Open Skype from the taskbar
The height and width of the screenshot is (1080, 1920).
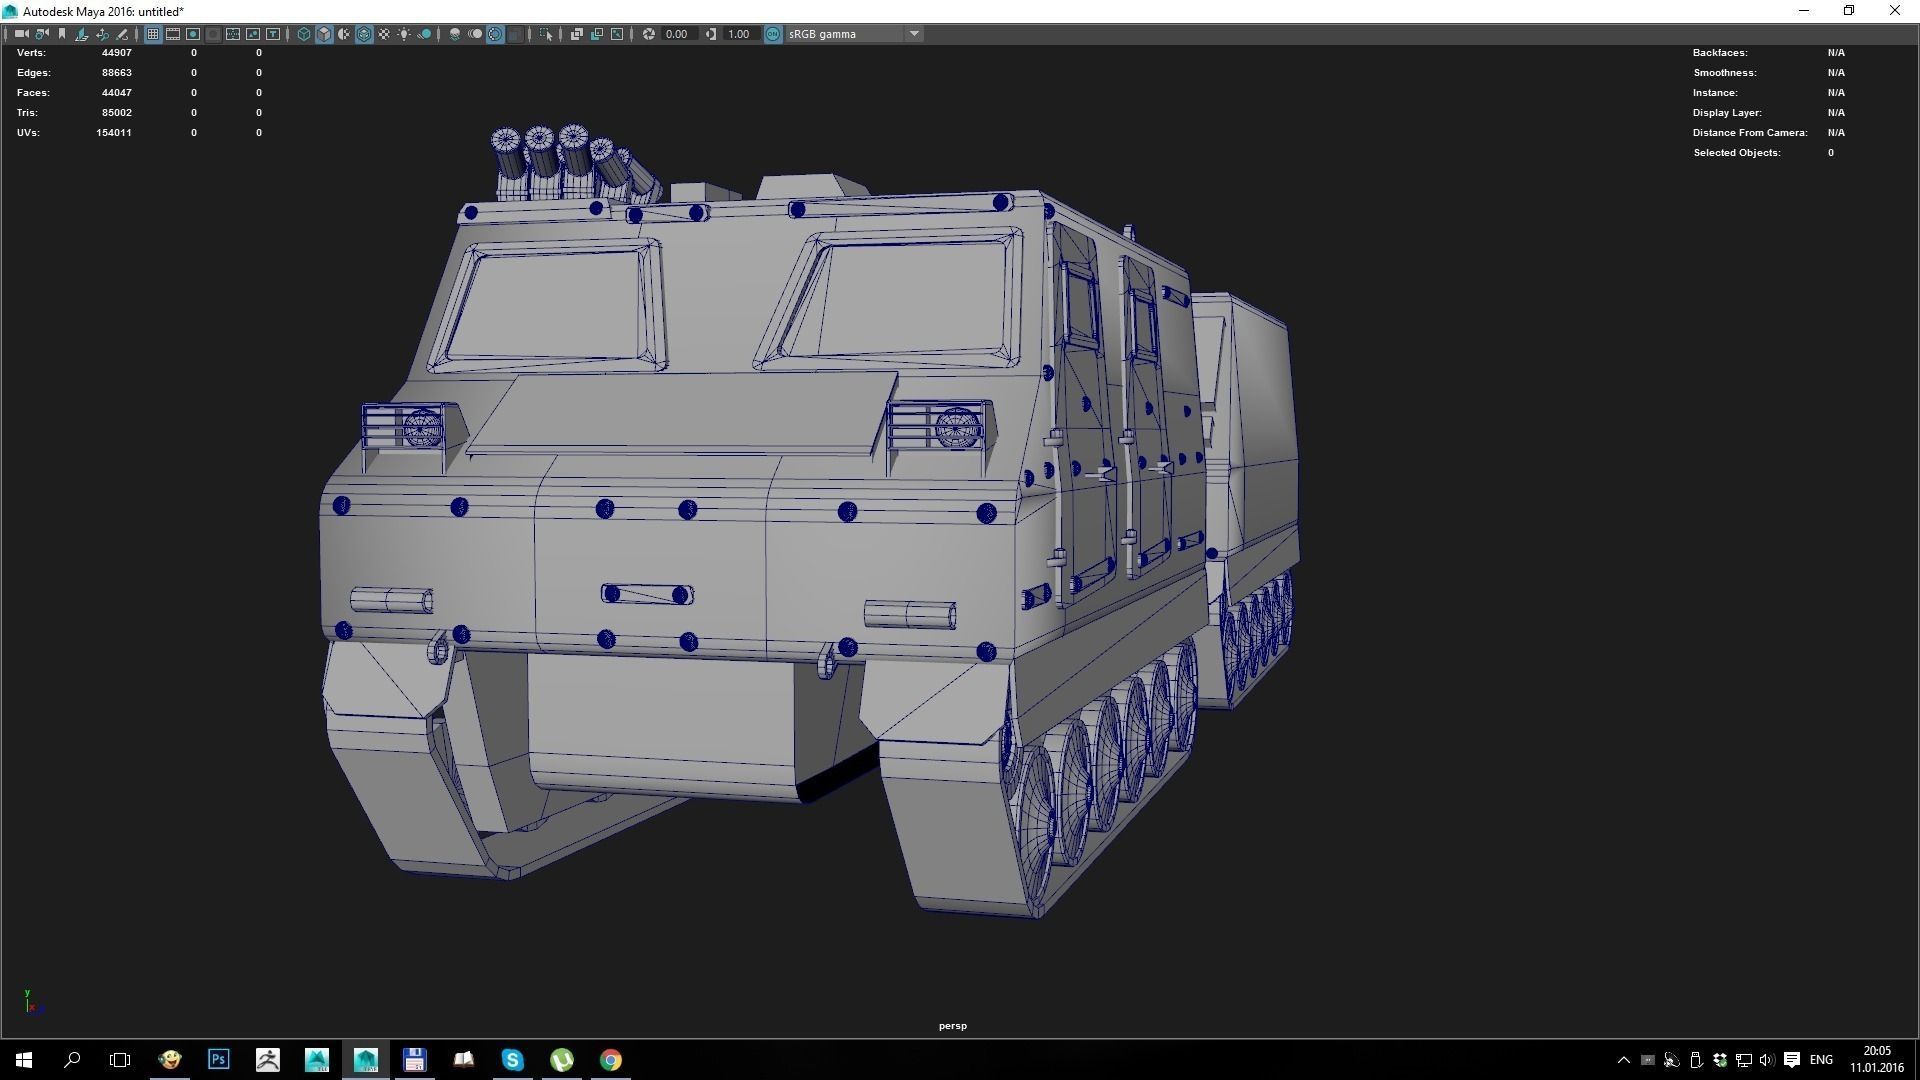click(x=512, y=1059)
